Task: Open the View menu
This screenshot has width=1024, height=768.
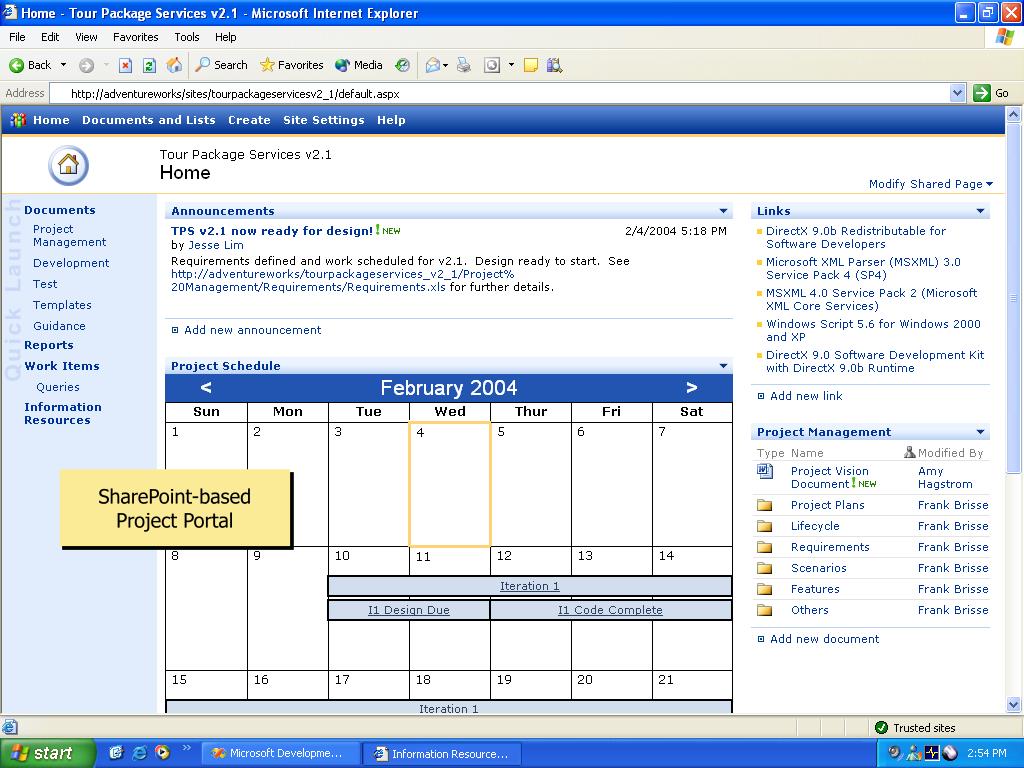Action: click(86, 37)
